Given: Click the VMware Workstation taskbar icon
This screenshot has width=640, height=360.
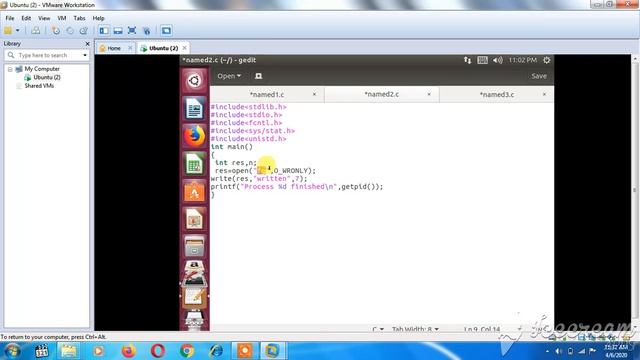Looking at the screenshot, I should coord(272,351).
